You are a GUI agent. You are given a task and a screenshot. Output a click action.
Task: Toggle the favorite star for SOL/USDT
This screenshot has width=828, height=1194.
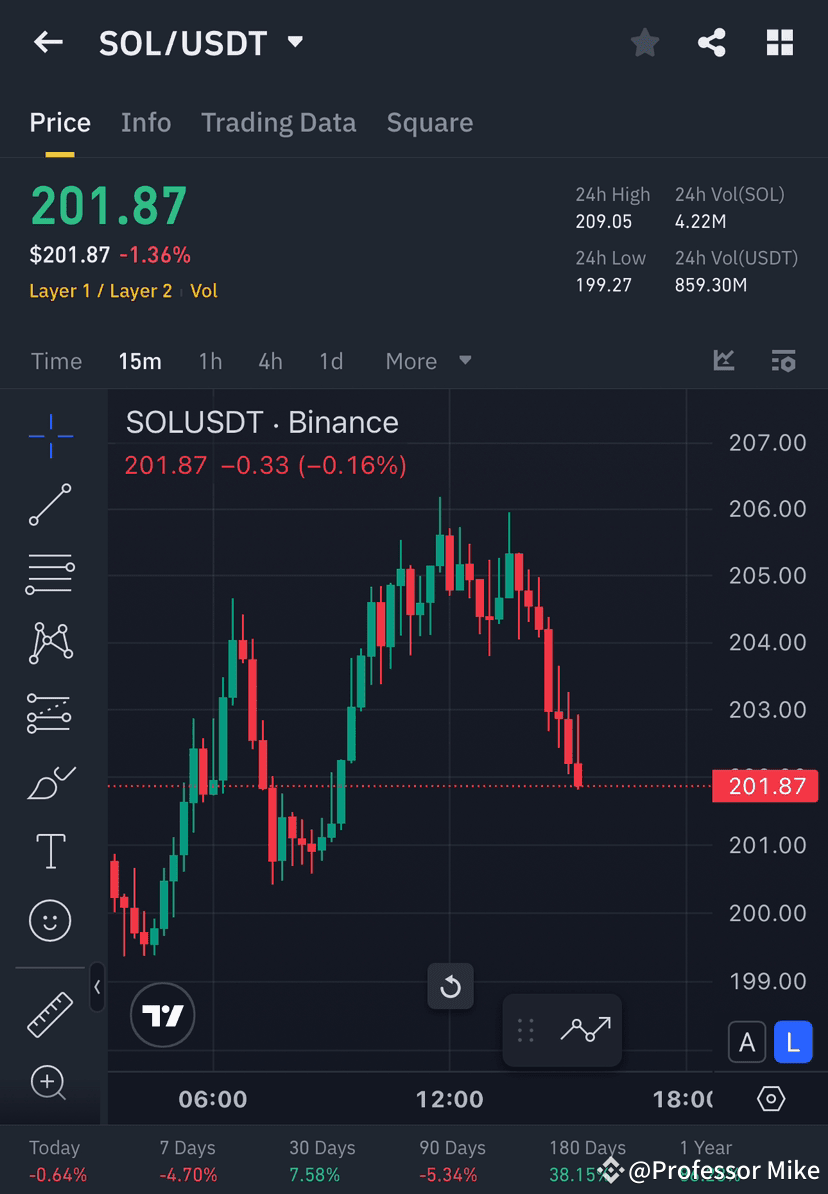coord(644,42)
